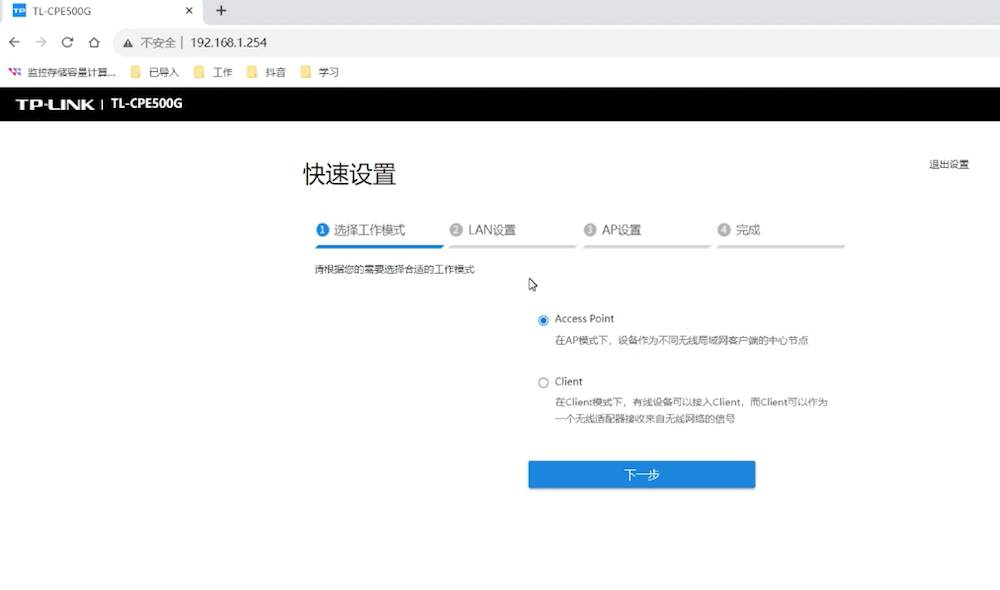Go to browser home page icon
Screen dimensions: 1000x590
pyautogui.click(x=94, y=43)
